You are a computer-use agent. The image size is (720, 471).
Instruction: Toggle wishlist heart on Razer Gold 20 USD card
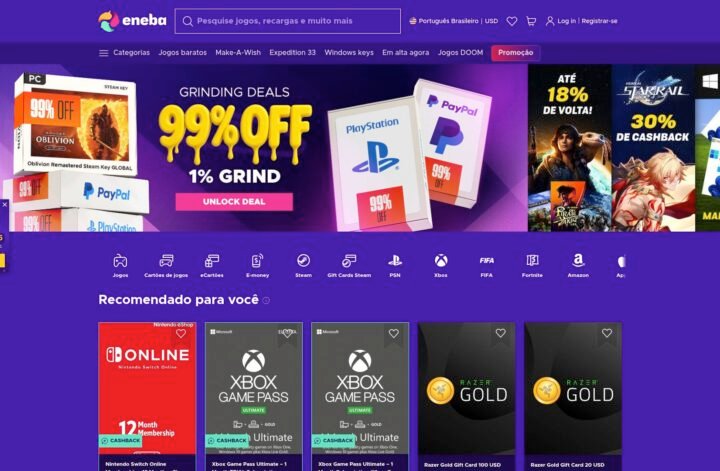607,333
